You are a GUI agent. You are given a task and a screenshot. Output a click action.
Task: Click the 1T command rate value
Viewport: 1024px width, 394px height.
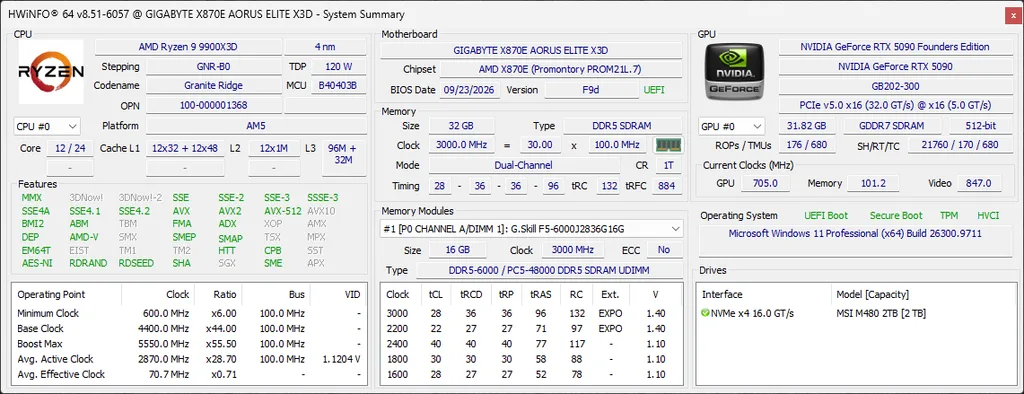(668, 166)
